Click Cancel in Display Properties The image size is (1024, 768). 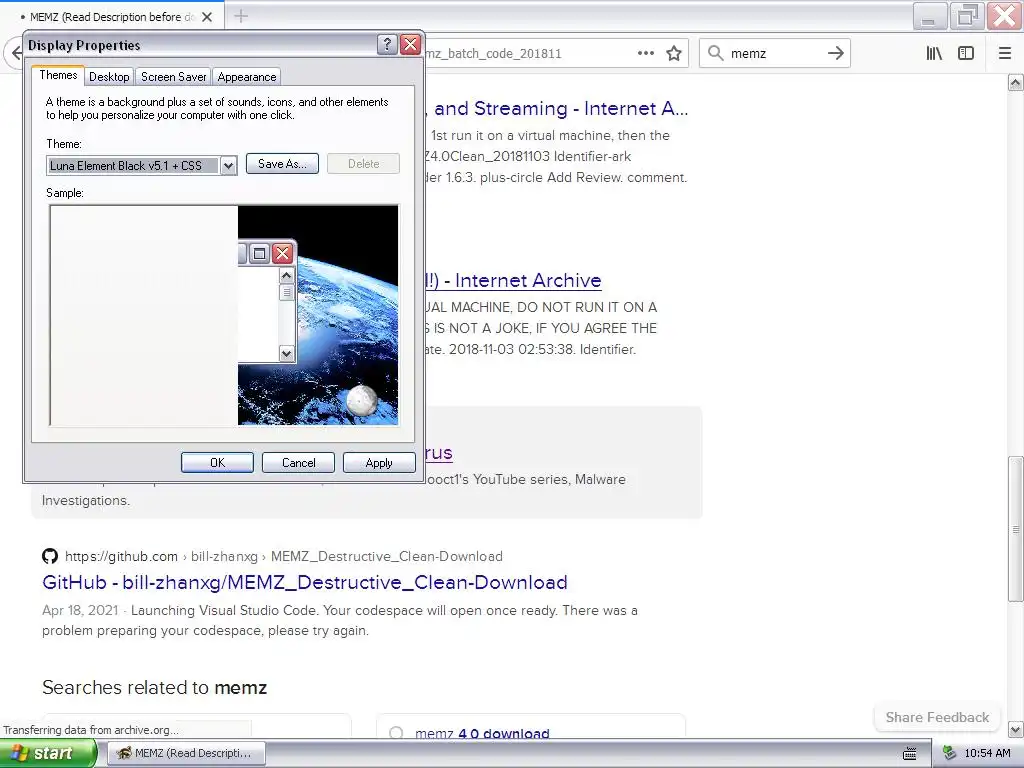(298, 462)
